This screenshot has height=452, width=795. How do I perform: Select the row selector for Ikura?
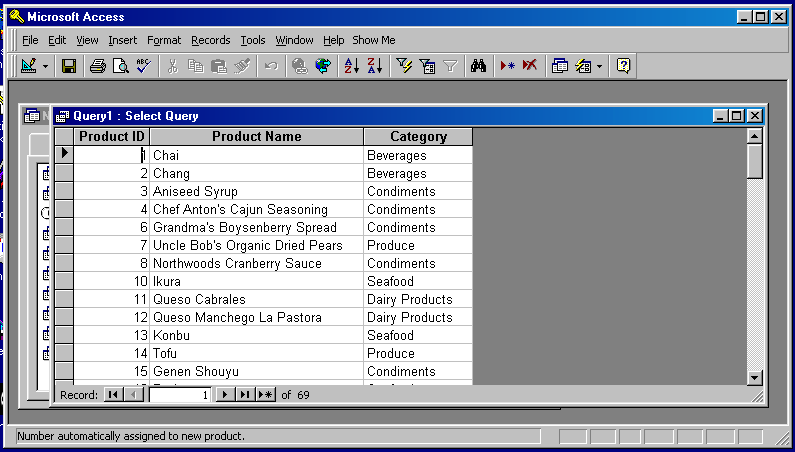click(x=63, y=282)
